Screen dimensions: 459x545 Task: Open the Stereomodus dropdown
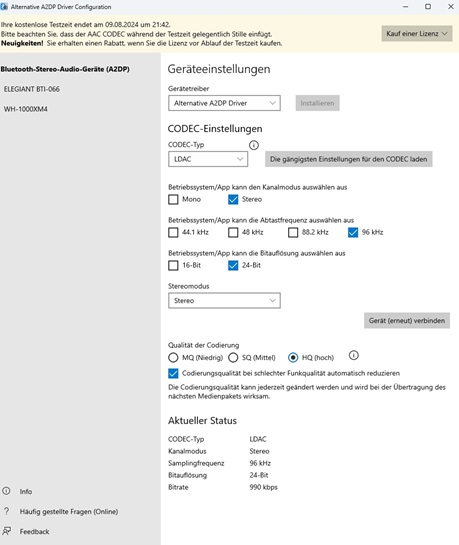coord(224,301)
